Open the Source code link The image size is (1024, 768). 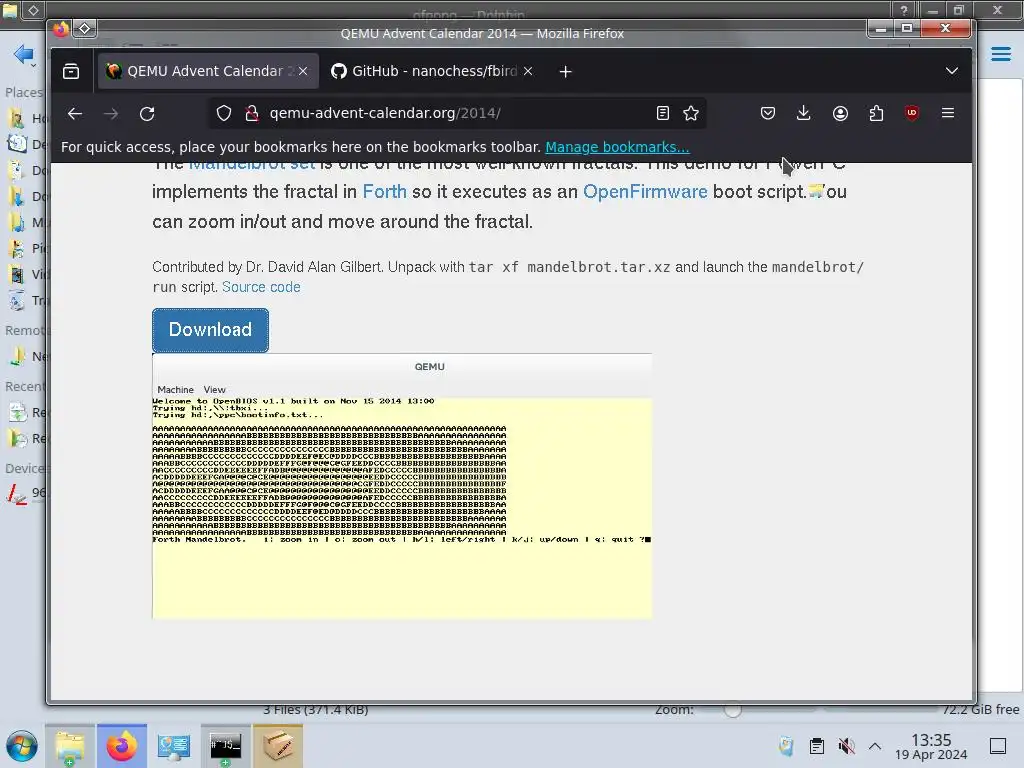coord(261,287)
